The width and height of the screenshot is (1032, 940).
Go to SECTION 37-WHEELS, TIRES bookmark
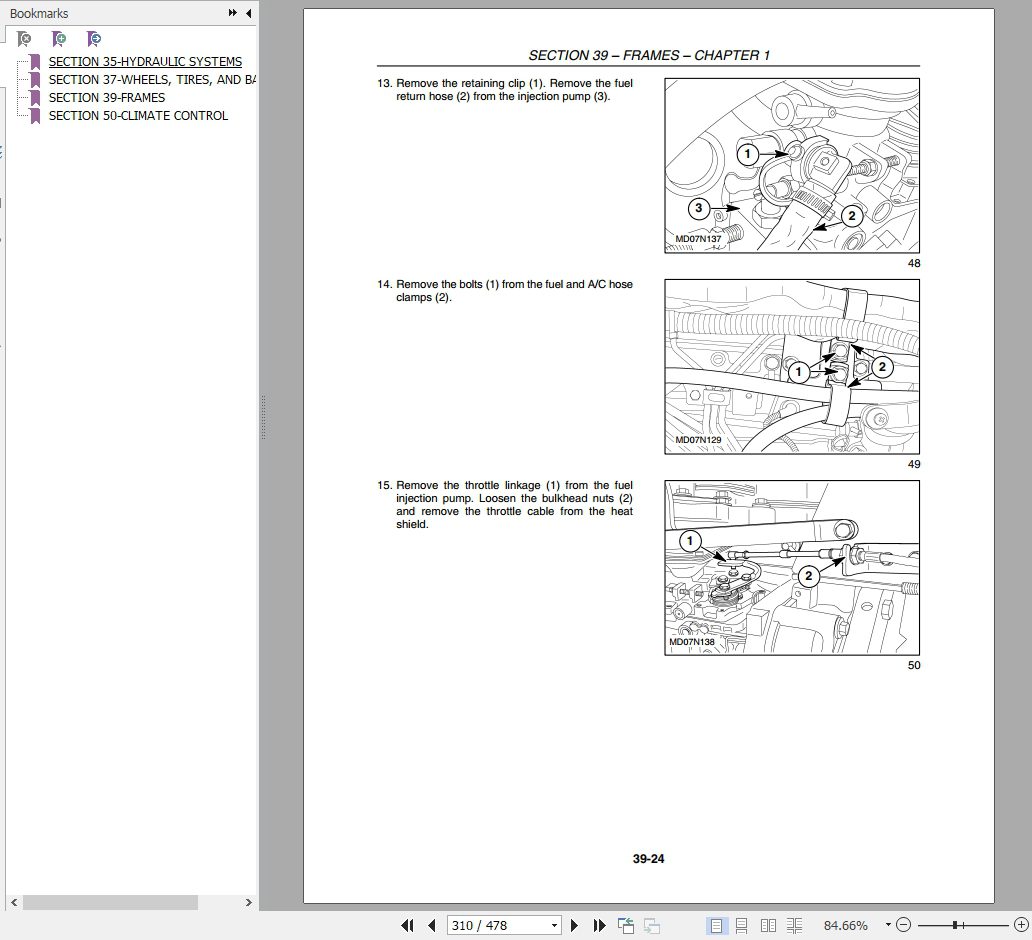click(x=150, y=79)
